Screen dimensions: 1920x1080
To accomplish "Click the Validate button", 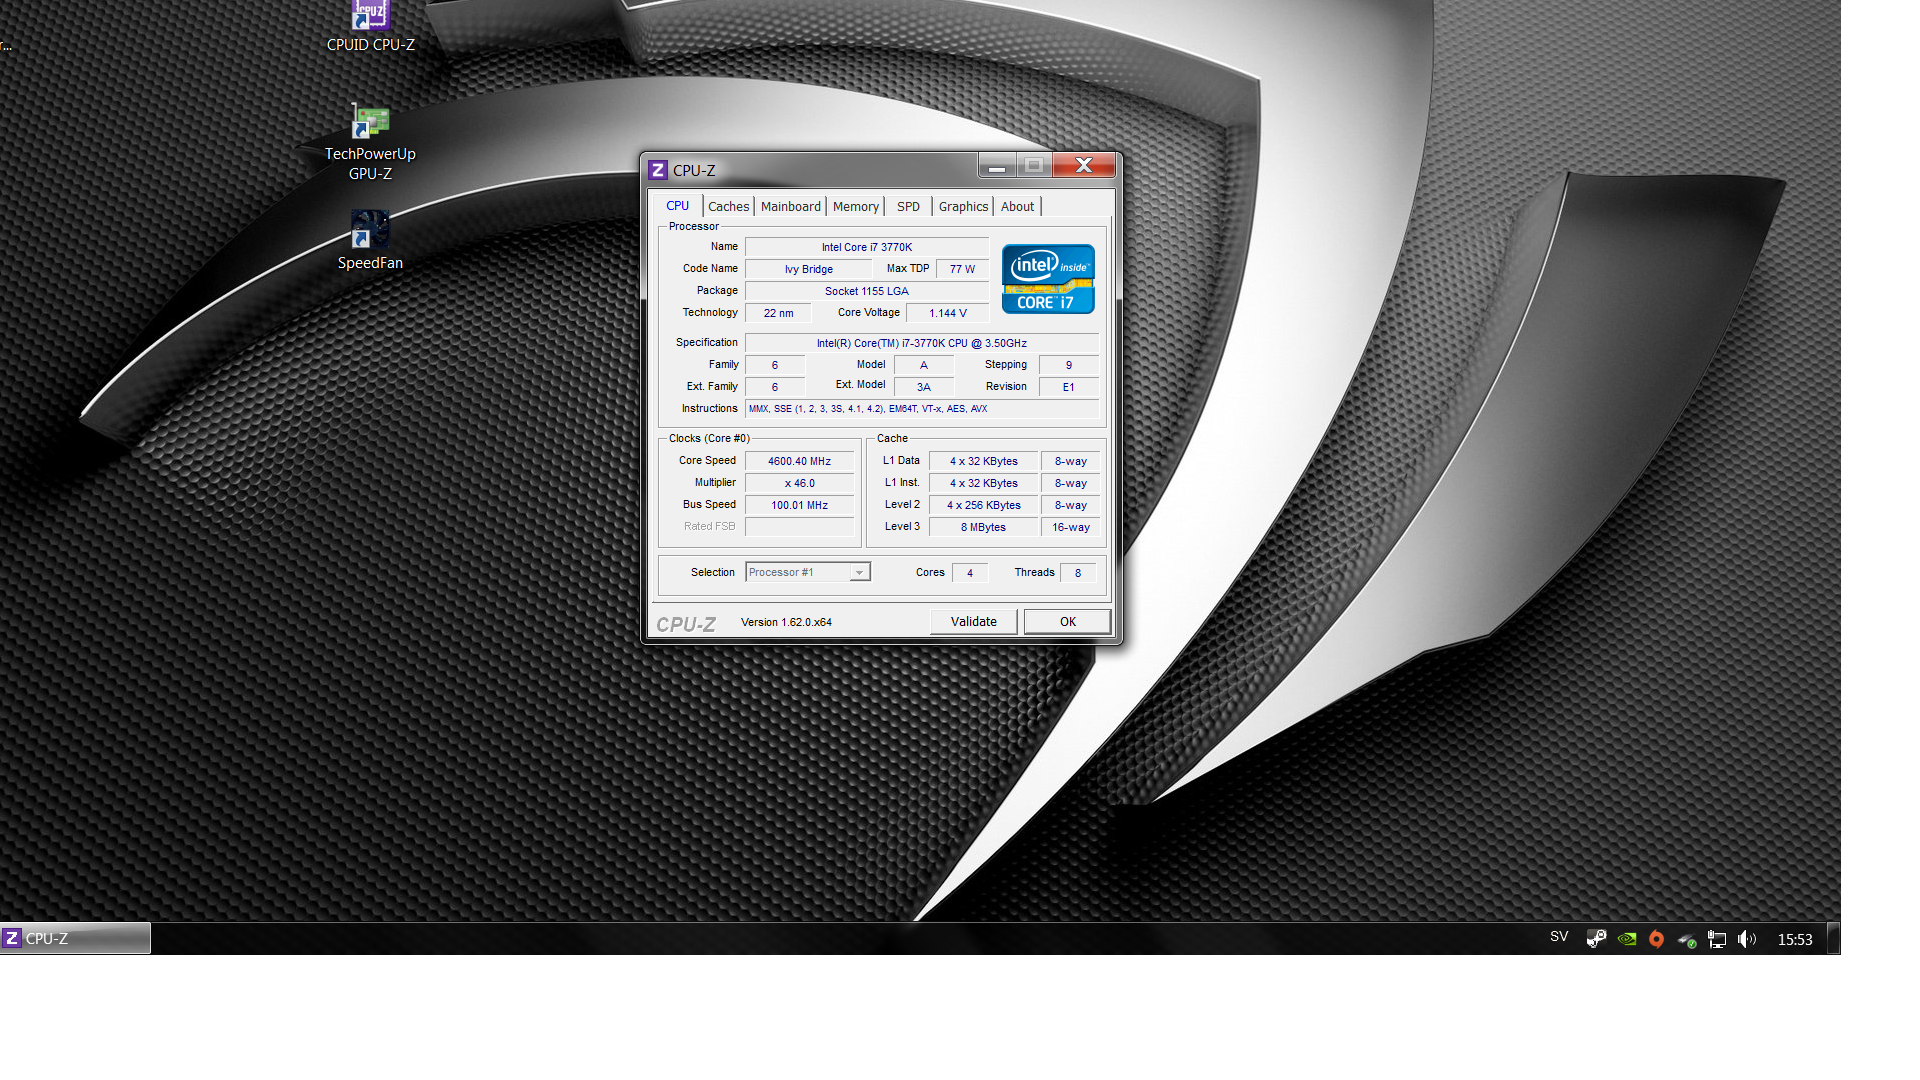I will click(x=974, y=622).
